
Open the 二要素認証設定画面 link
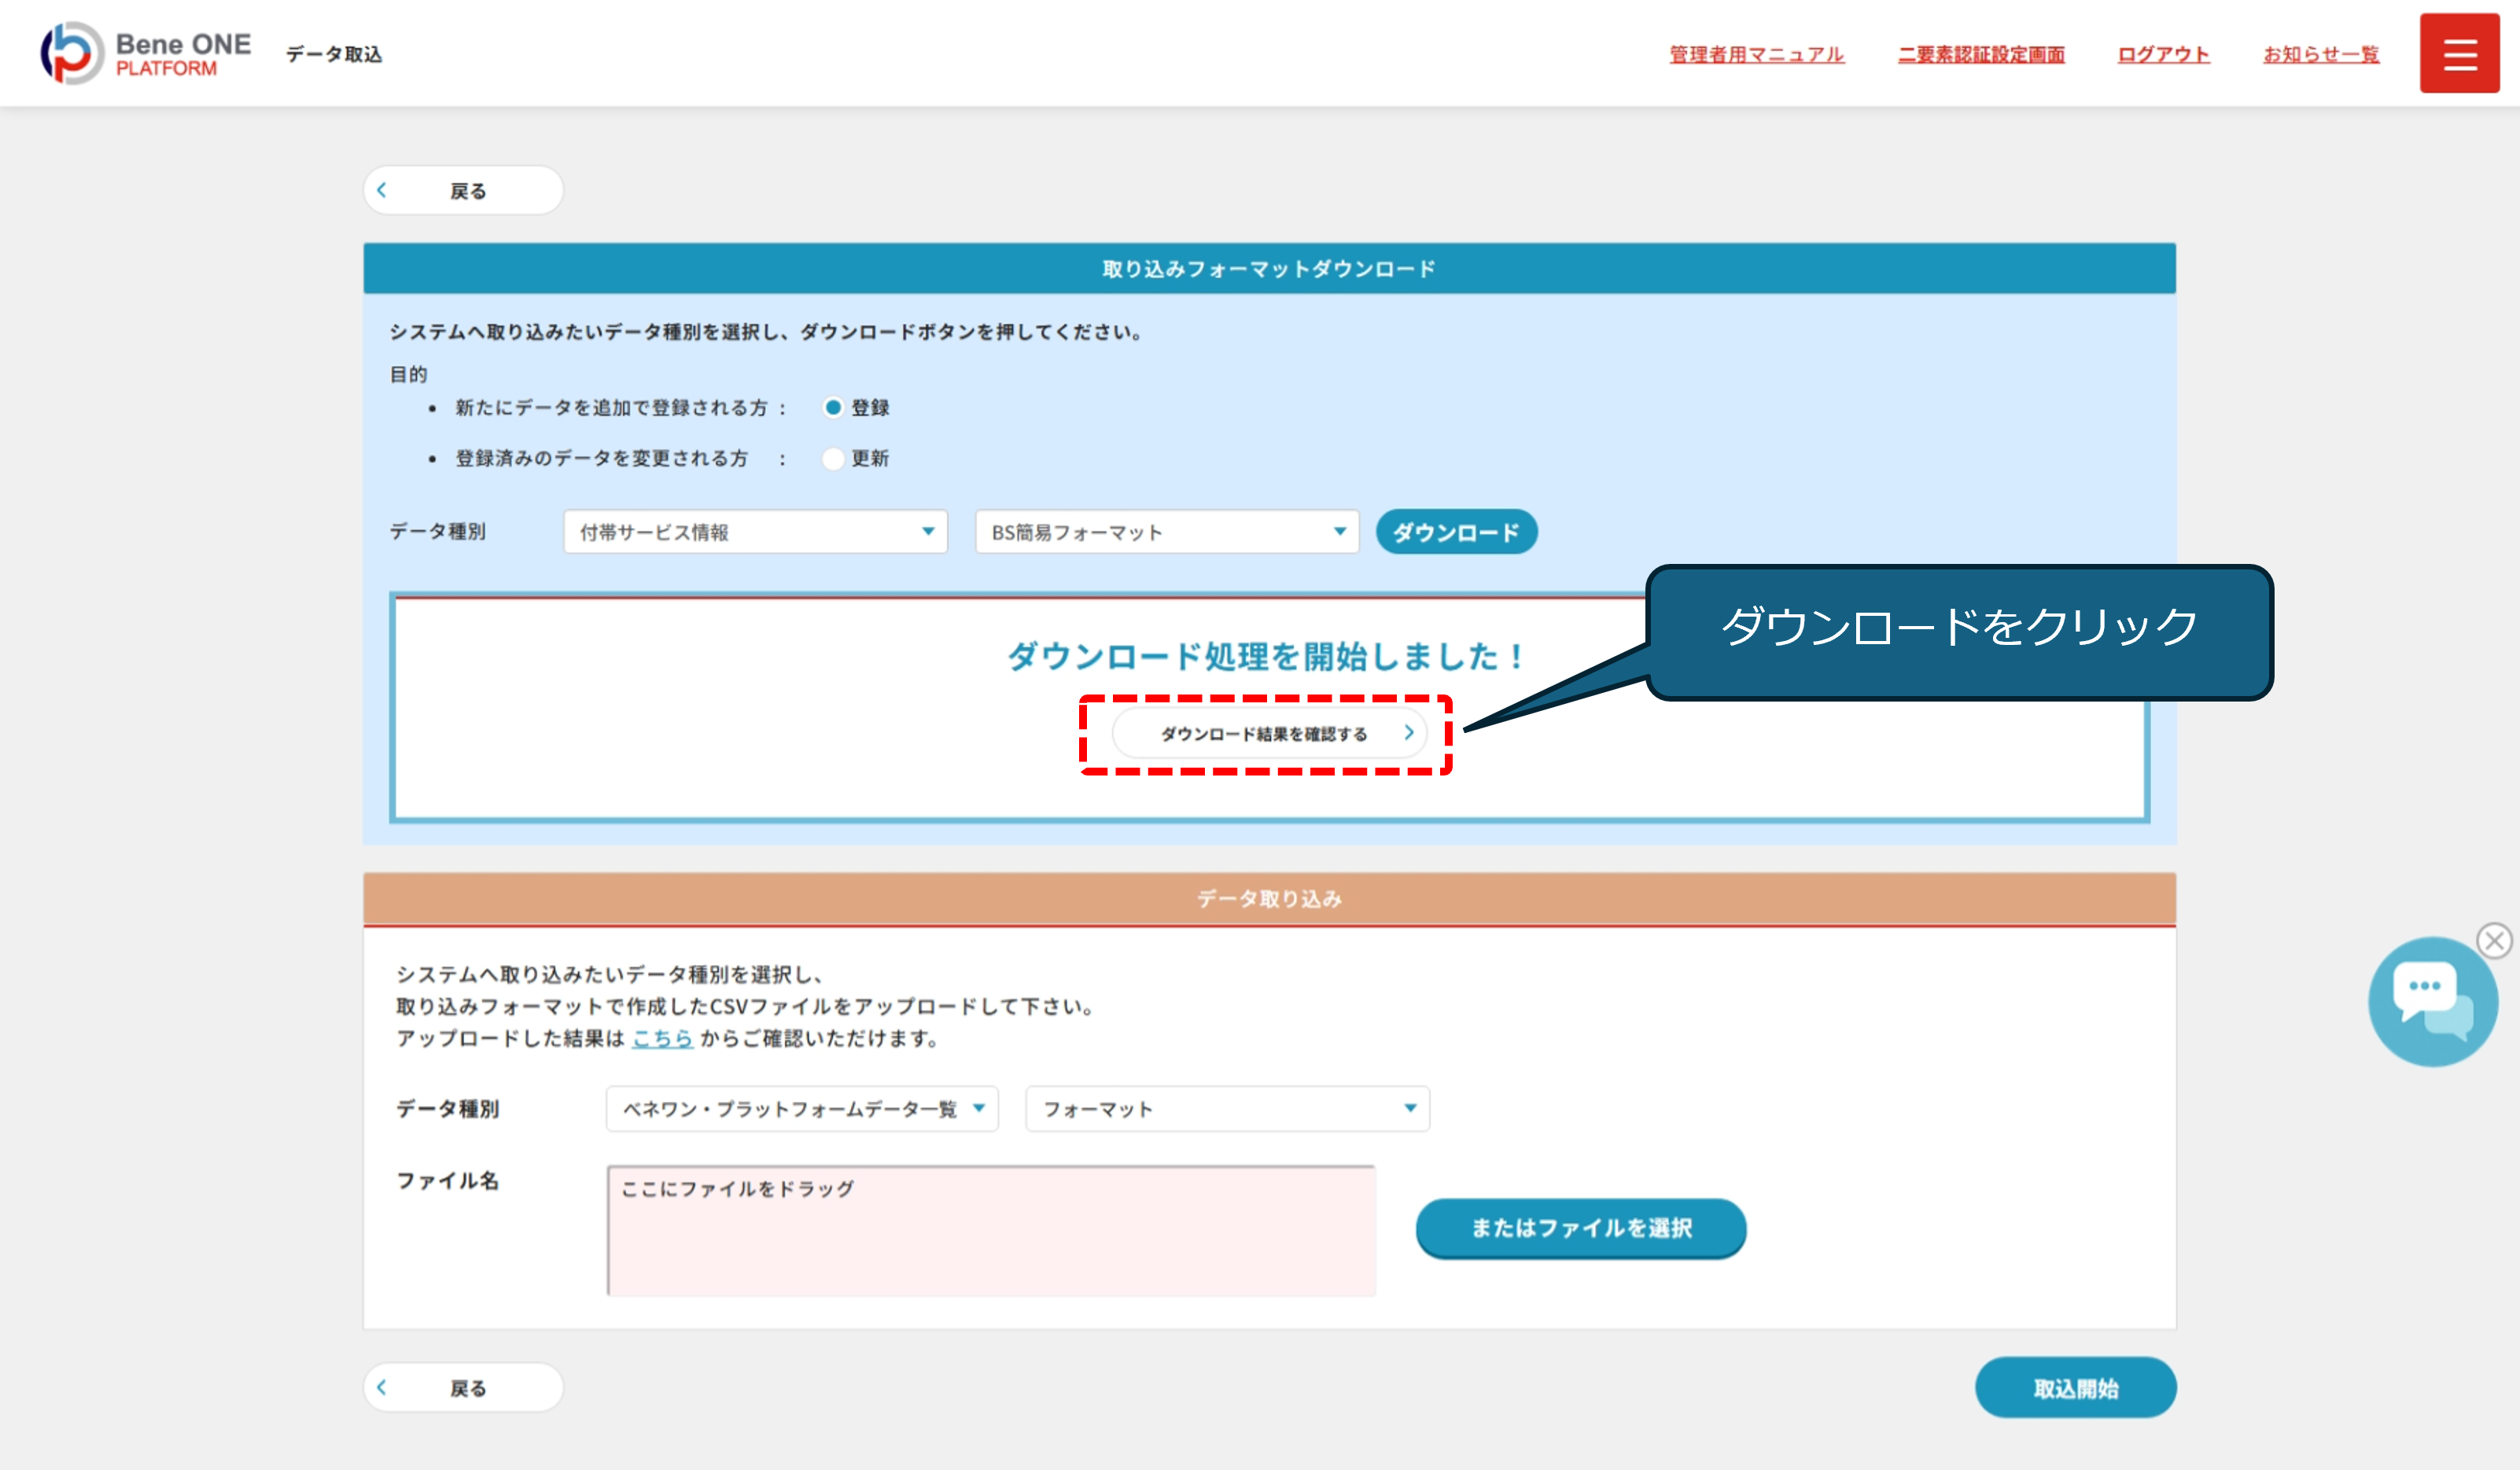click(x=1981, y=54)
